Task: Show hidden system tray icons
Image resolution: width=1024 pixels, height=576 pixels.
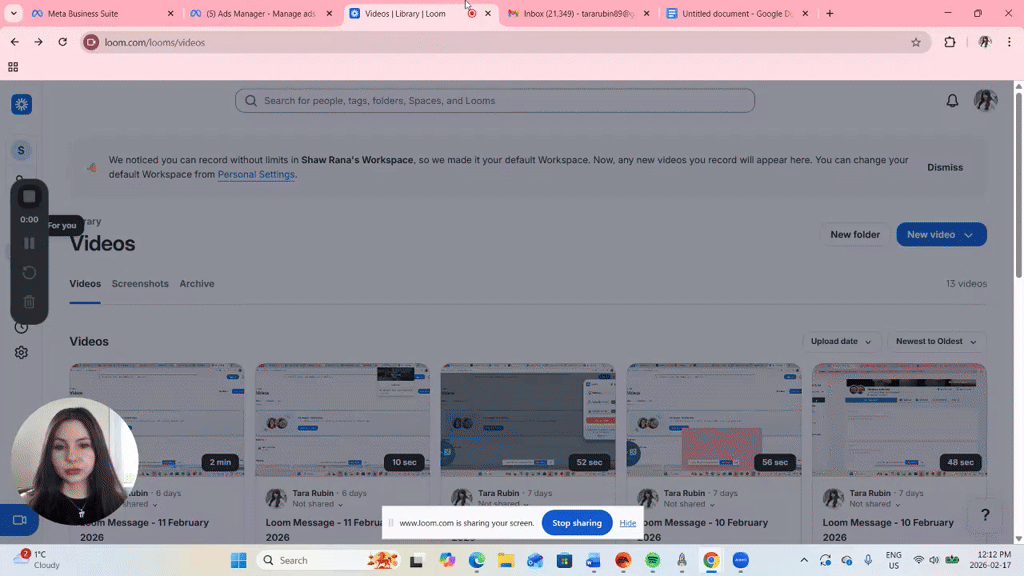Action: 804,560
